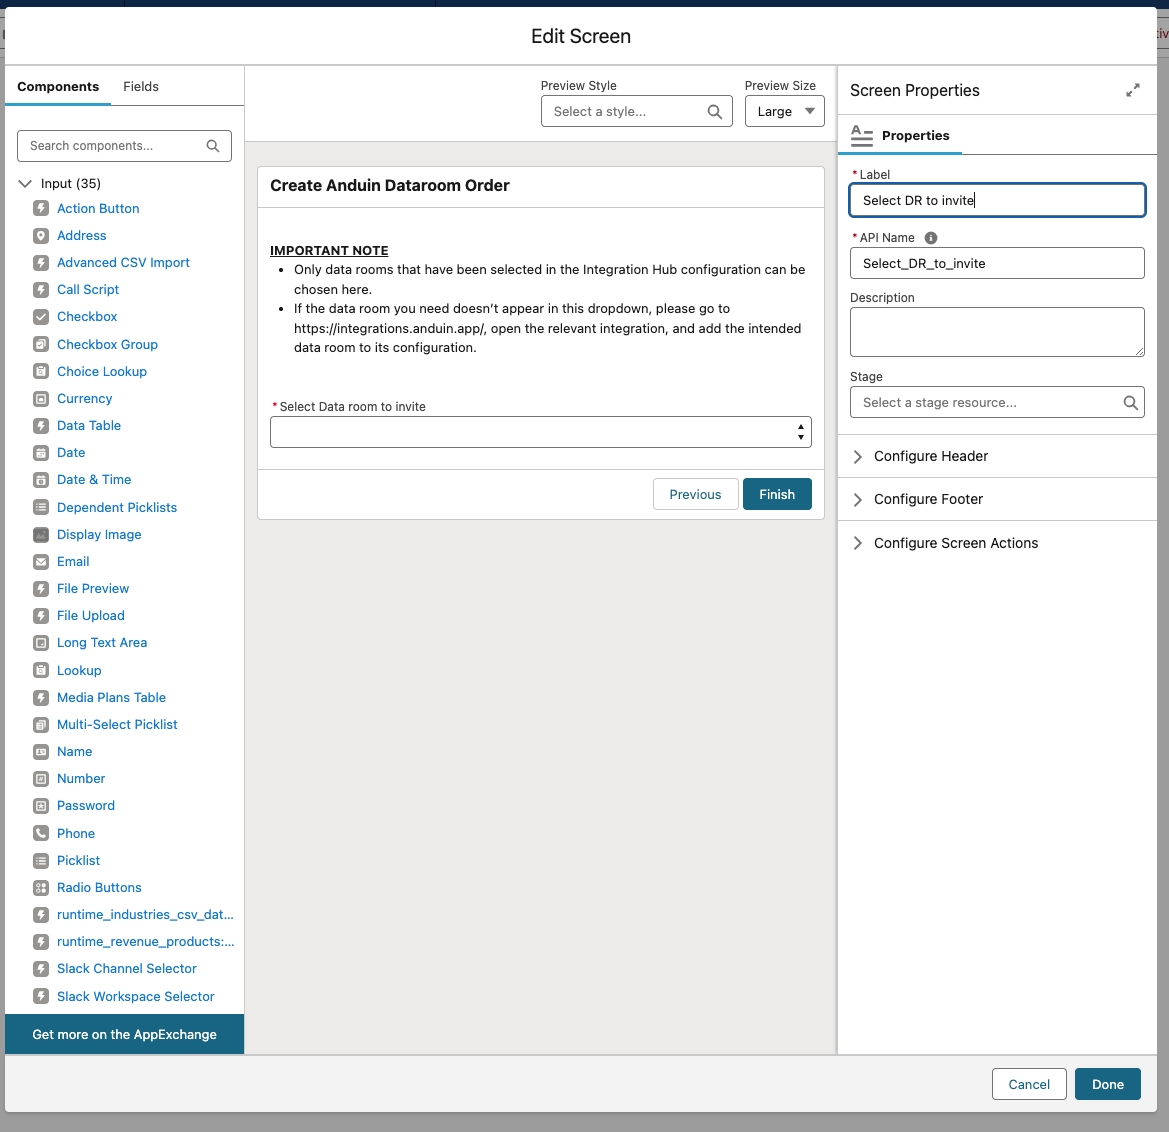Collapse the Input (35) section
Image resolution: width=1169 pixels, height=1132 pixels.
pos(25,183)
